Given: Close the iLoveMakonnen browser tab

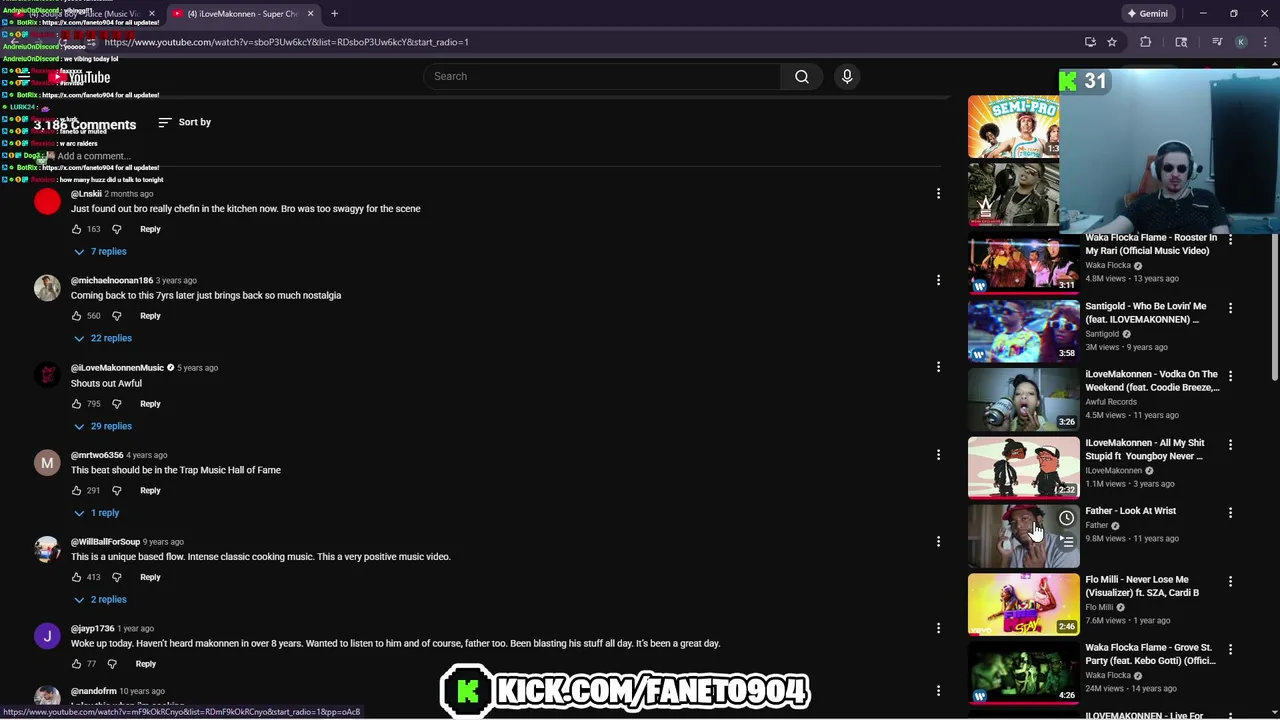Looking at the screenshot, I should [310, 14].
